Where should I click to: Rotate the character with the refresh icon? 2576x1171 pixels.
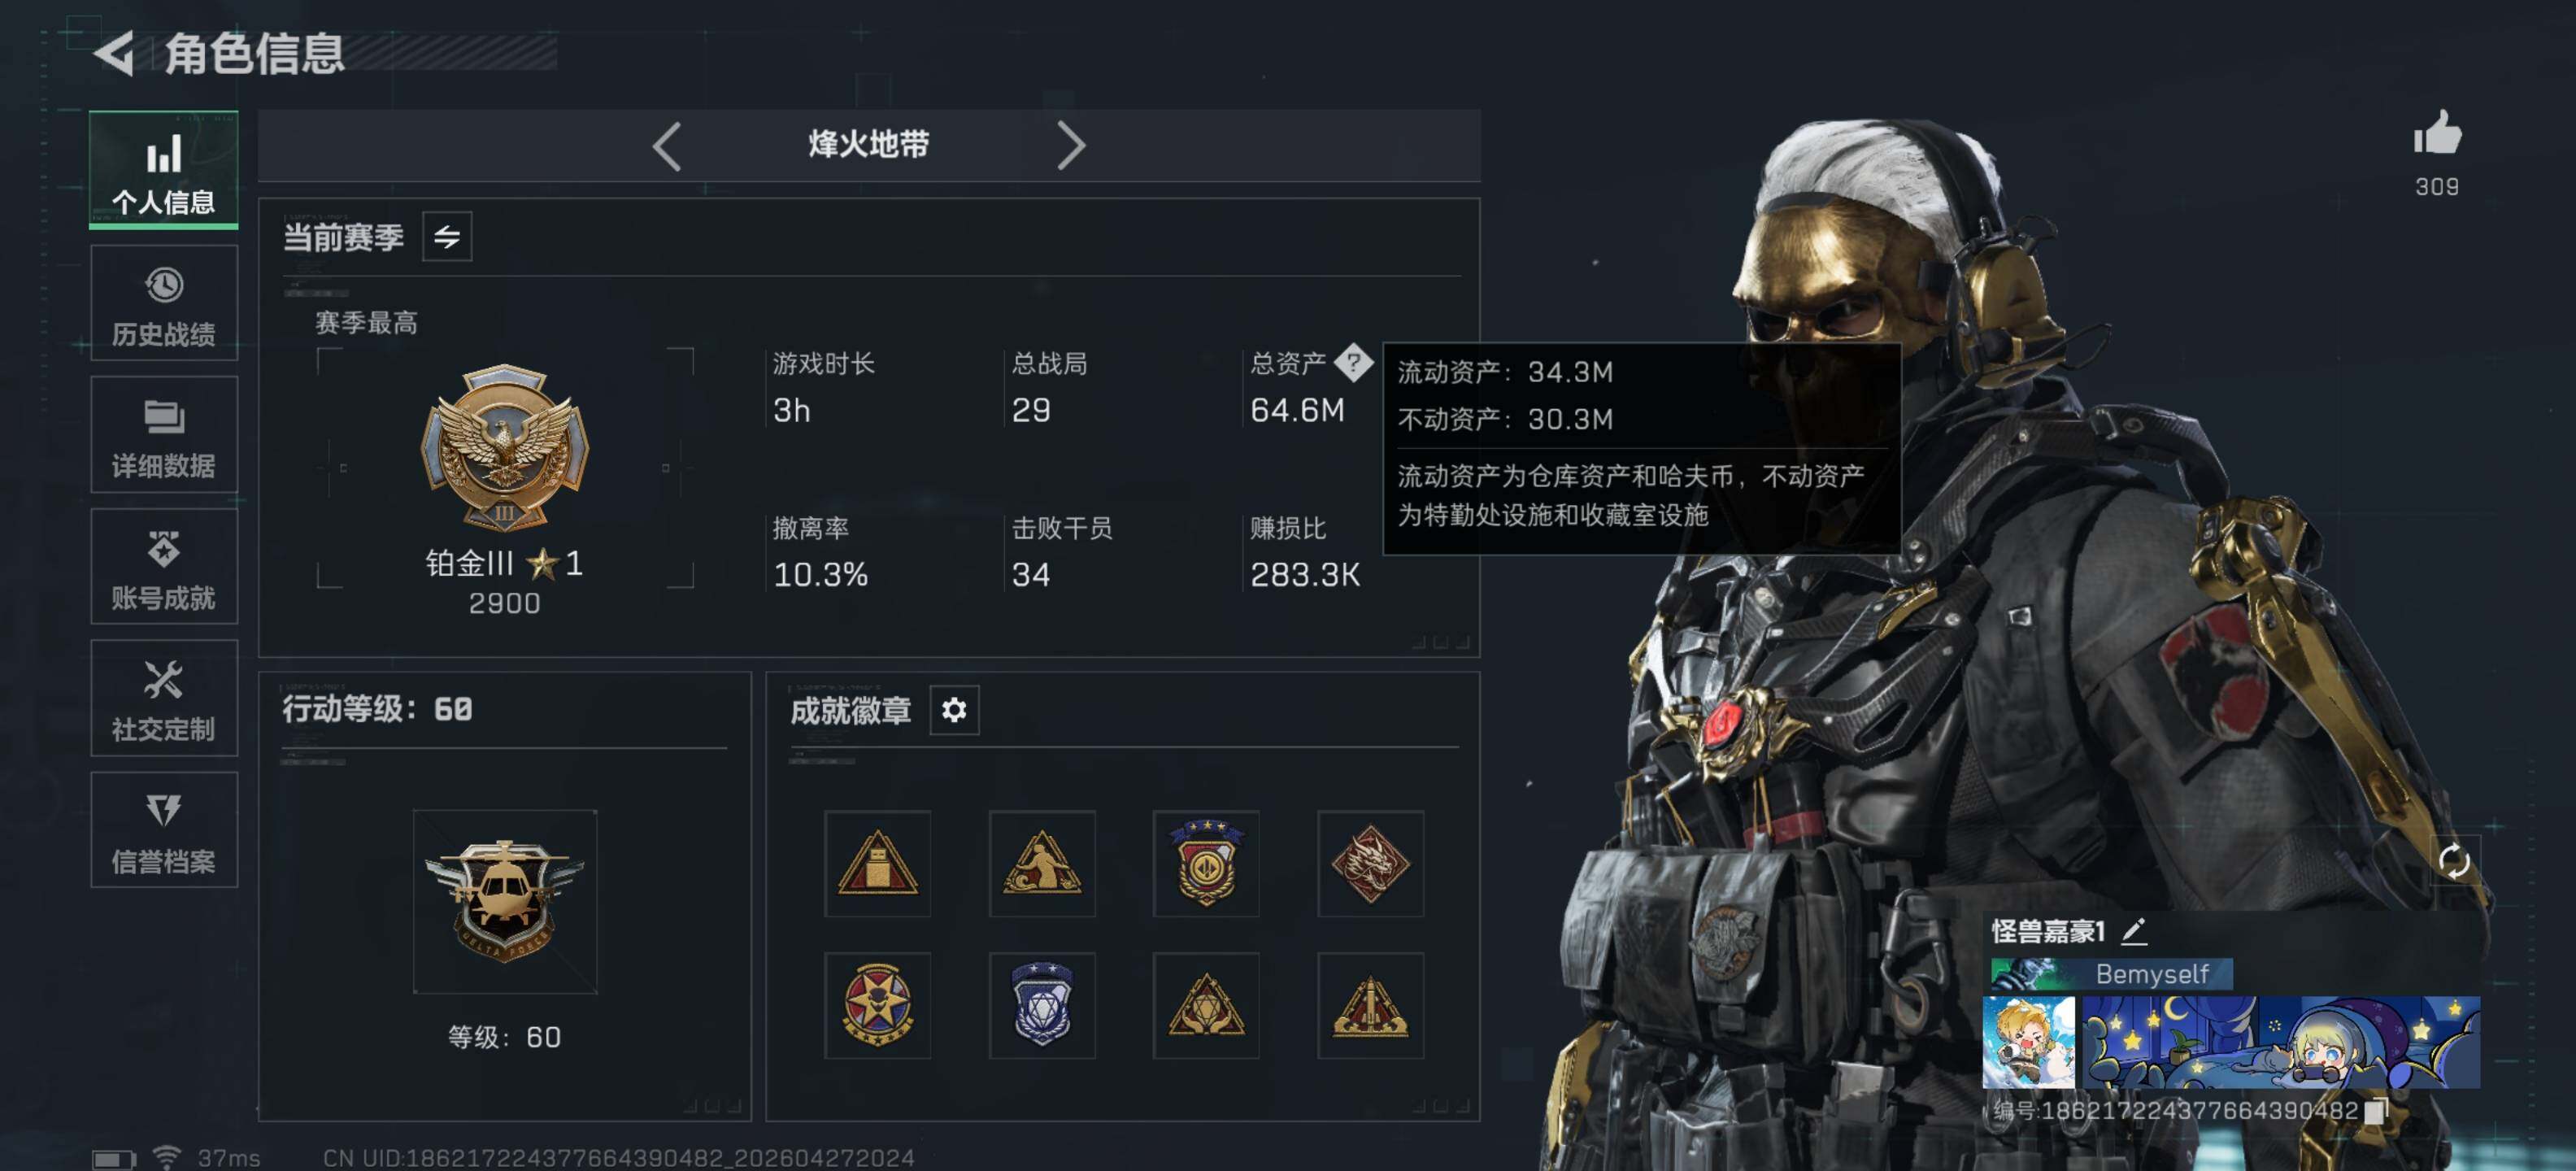coord(2455,861)
